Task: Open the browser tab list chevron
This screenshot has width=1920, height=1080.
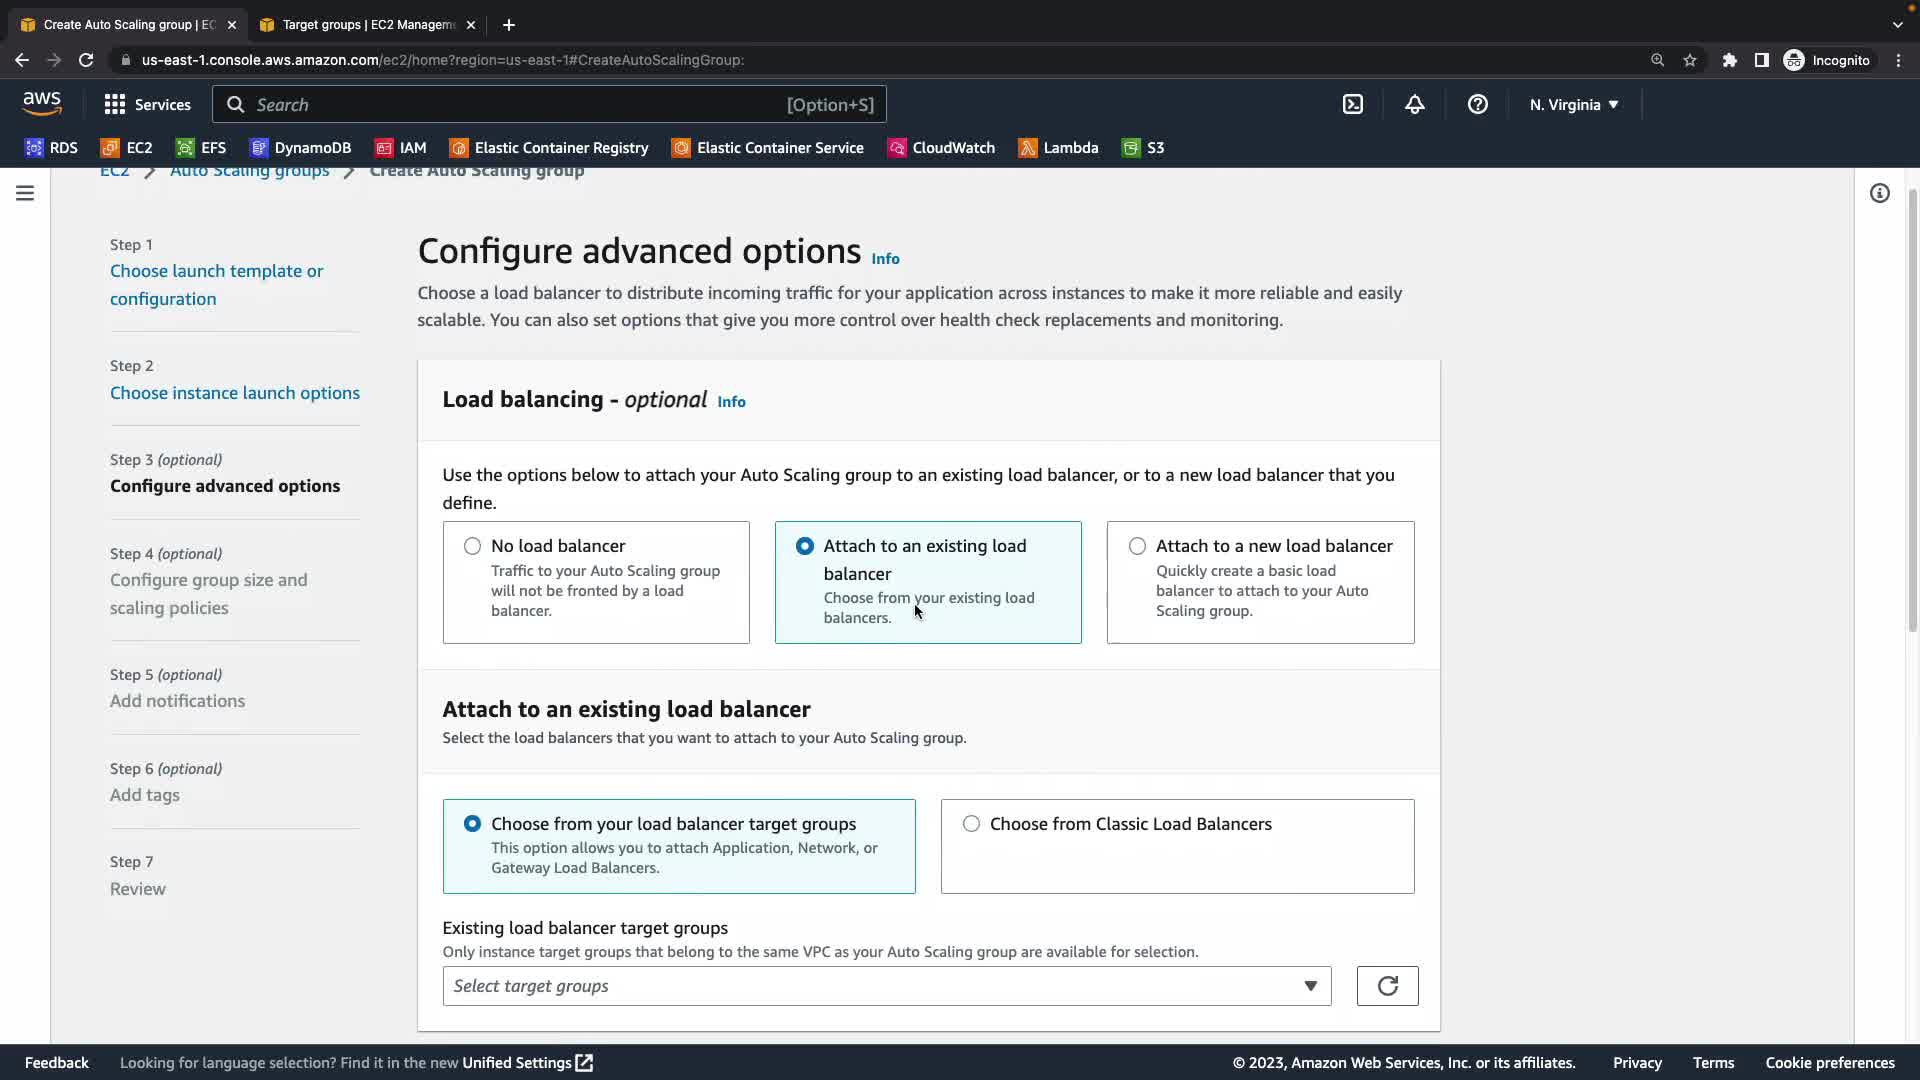Action: tap(1897, 25)
